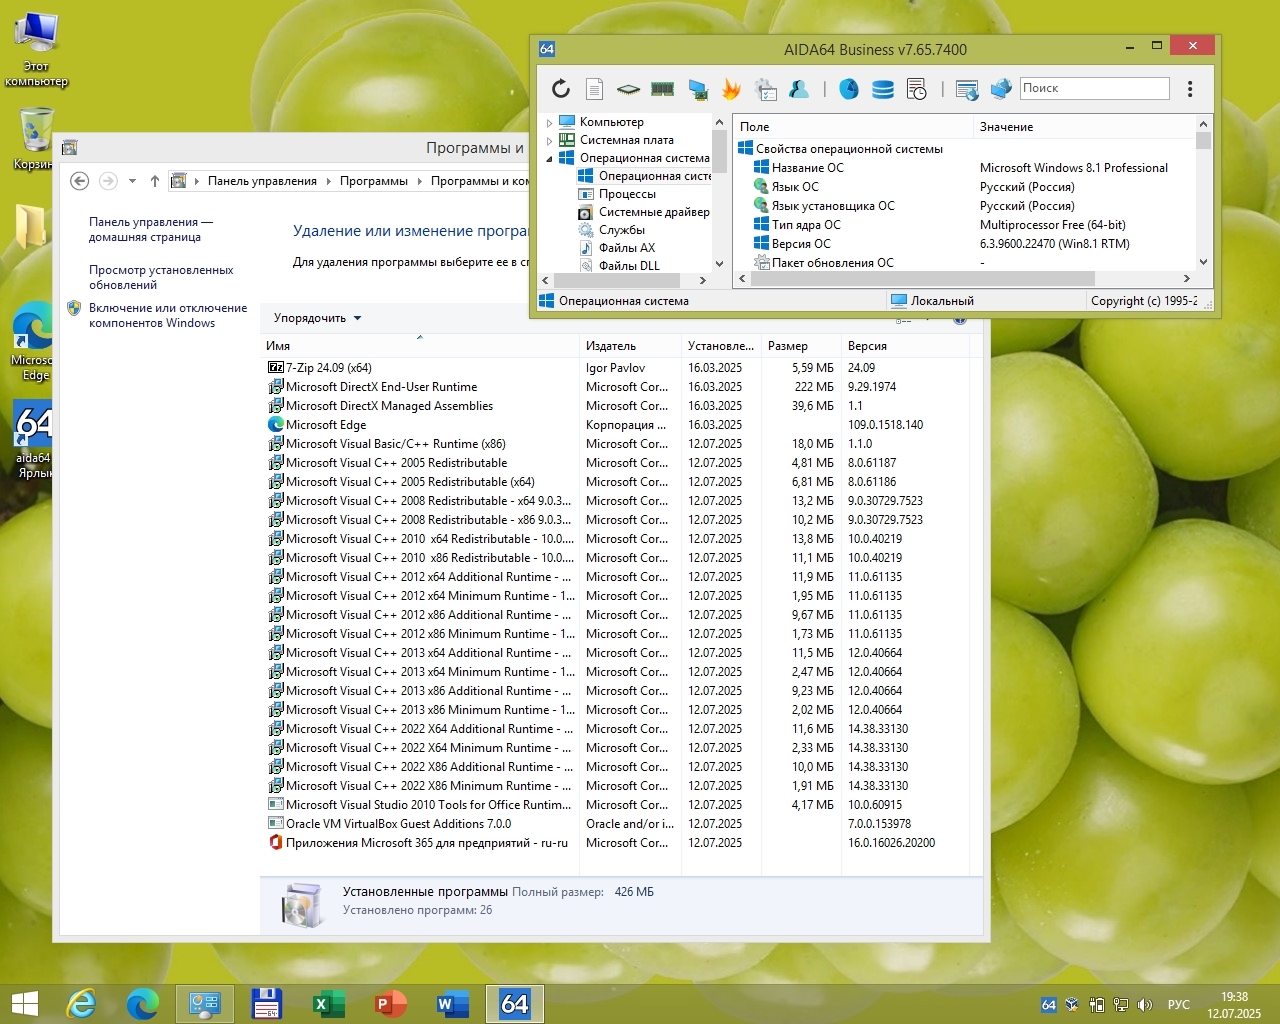Click the Название ОС field row

point(966,168)
